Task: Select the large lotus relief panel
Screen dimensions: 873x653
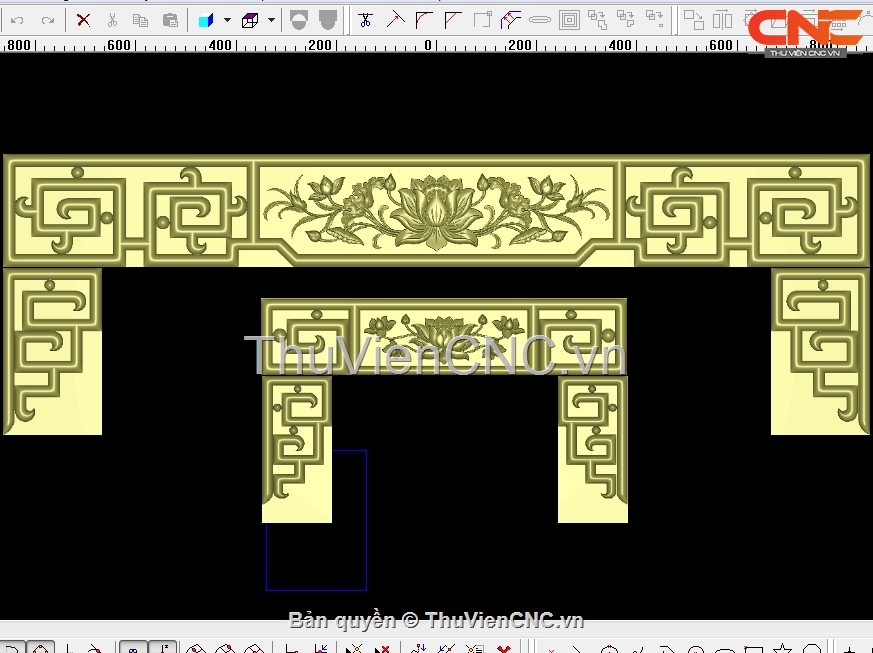Action: [x=435, y=210]
